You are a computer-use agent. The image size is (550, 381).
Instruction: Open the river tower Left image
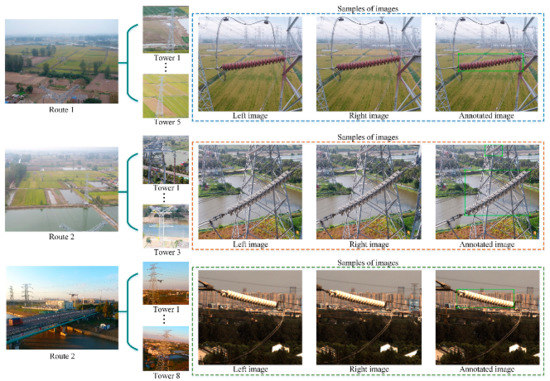click(250, 192)
